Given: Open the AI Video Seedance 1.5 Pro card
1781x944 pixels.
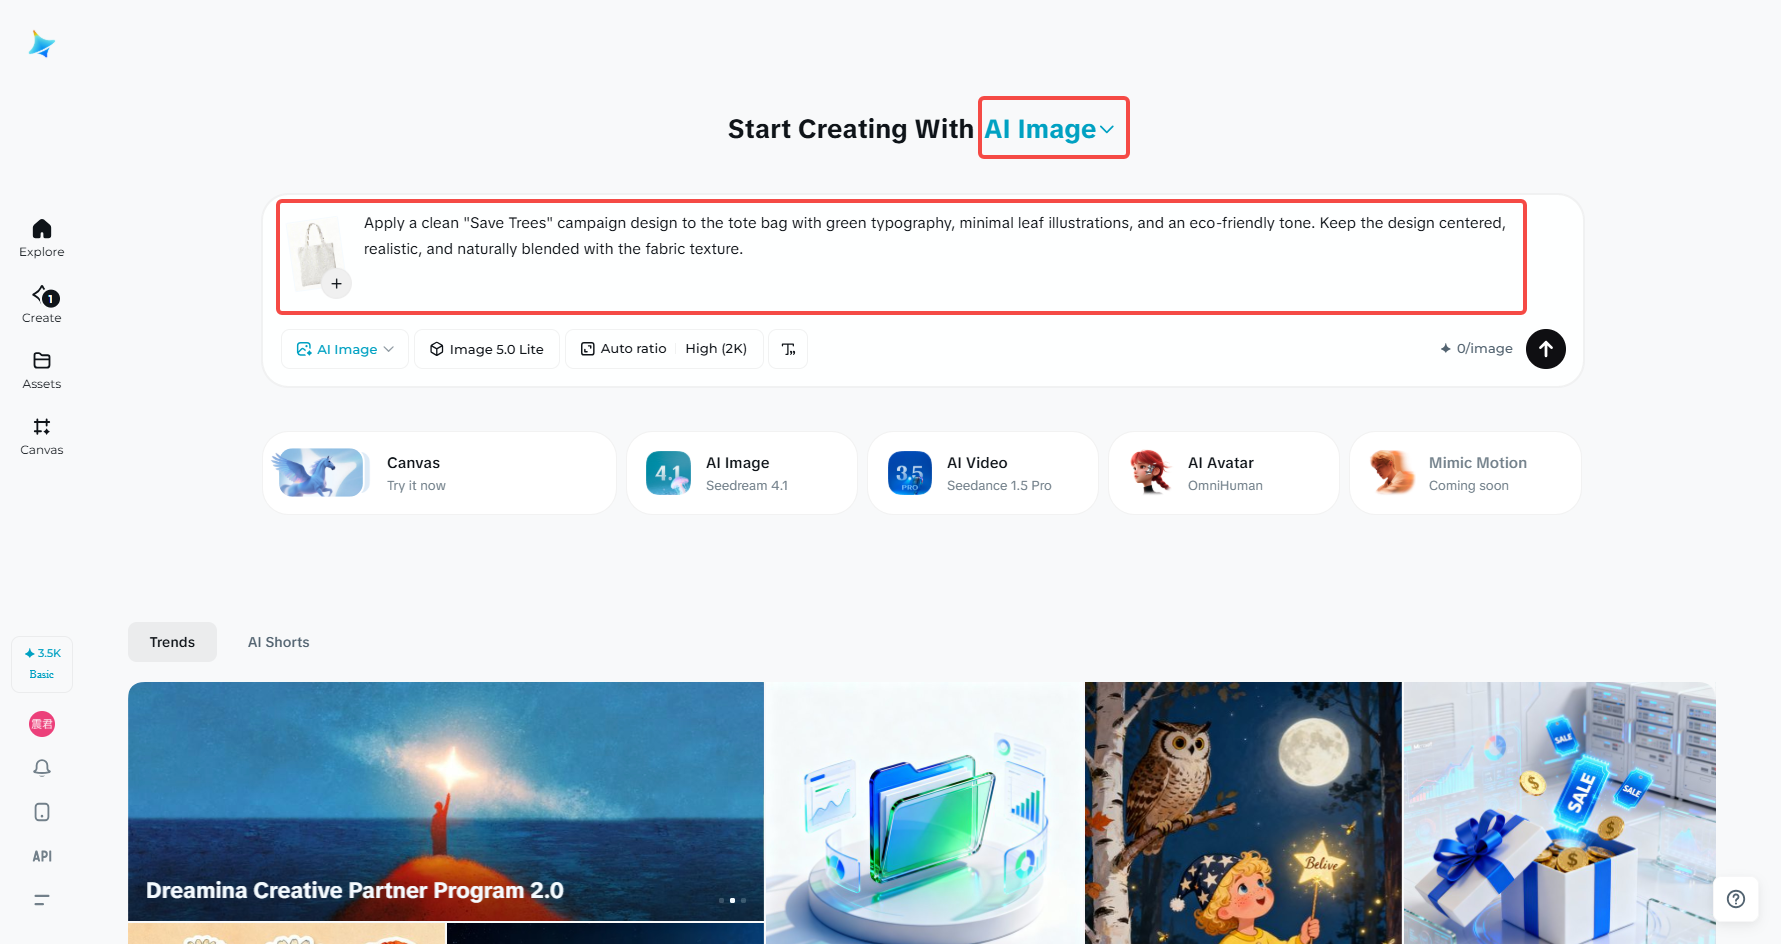Looking at the screenshot, I should click(x=983, y=473).
